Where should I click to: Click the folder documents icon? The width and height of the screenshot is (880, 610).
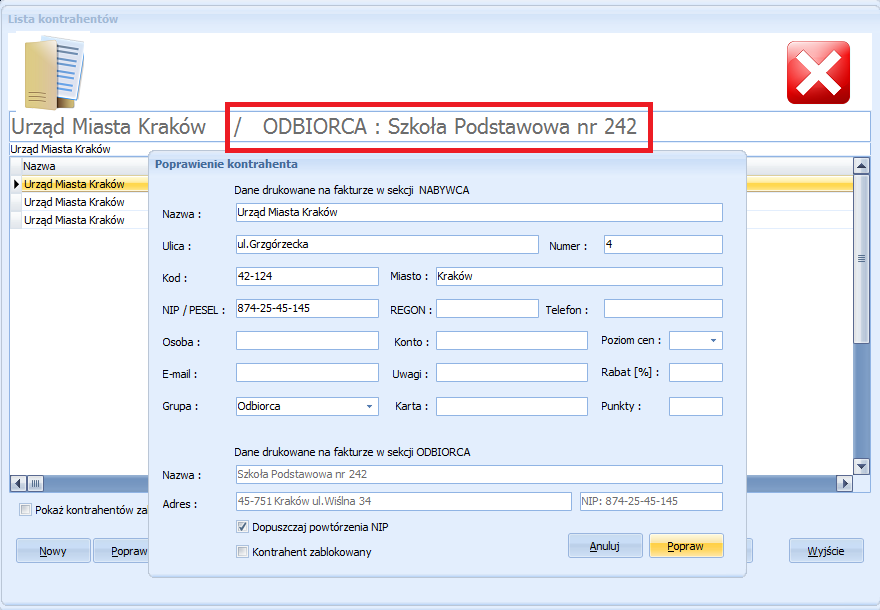54,72
